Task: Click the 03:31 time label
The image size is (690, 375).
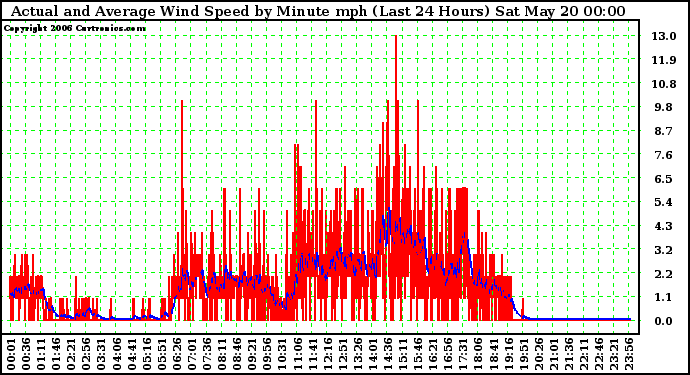Action: point(101,354)
